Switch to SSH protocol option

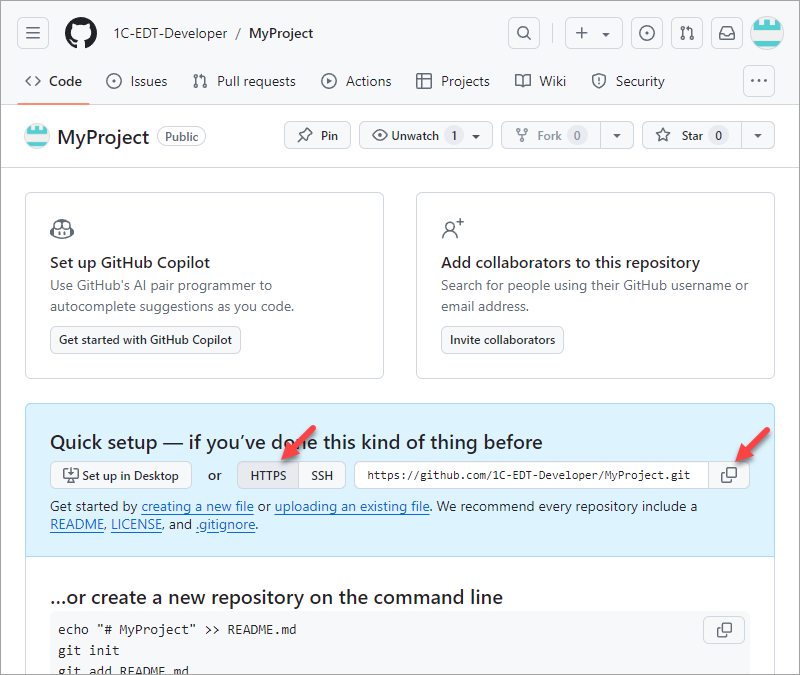321,475
